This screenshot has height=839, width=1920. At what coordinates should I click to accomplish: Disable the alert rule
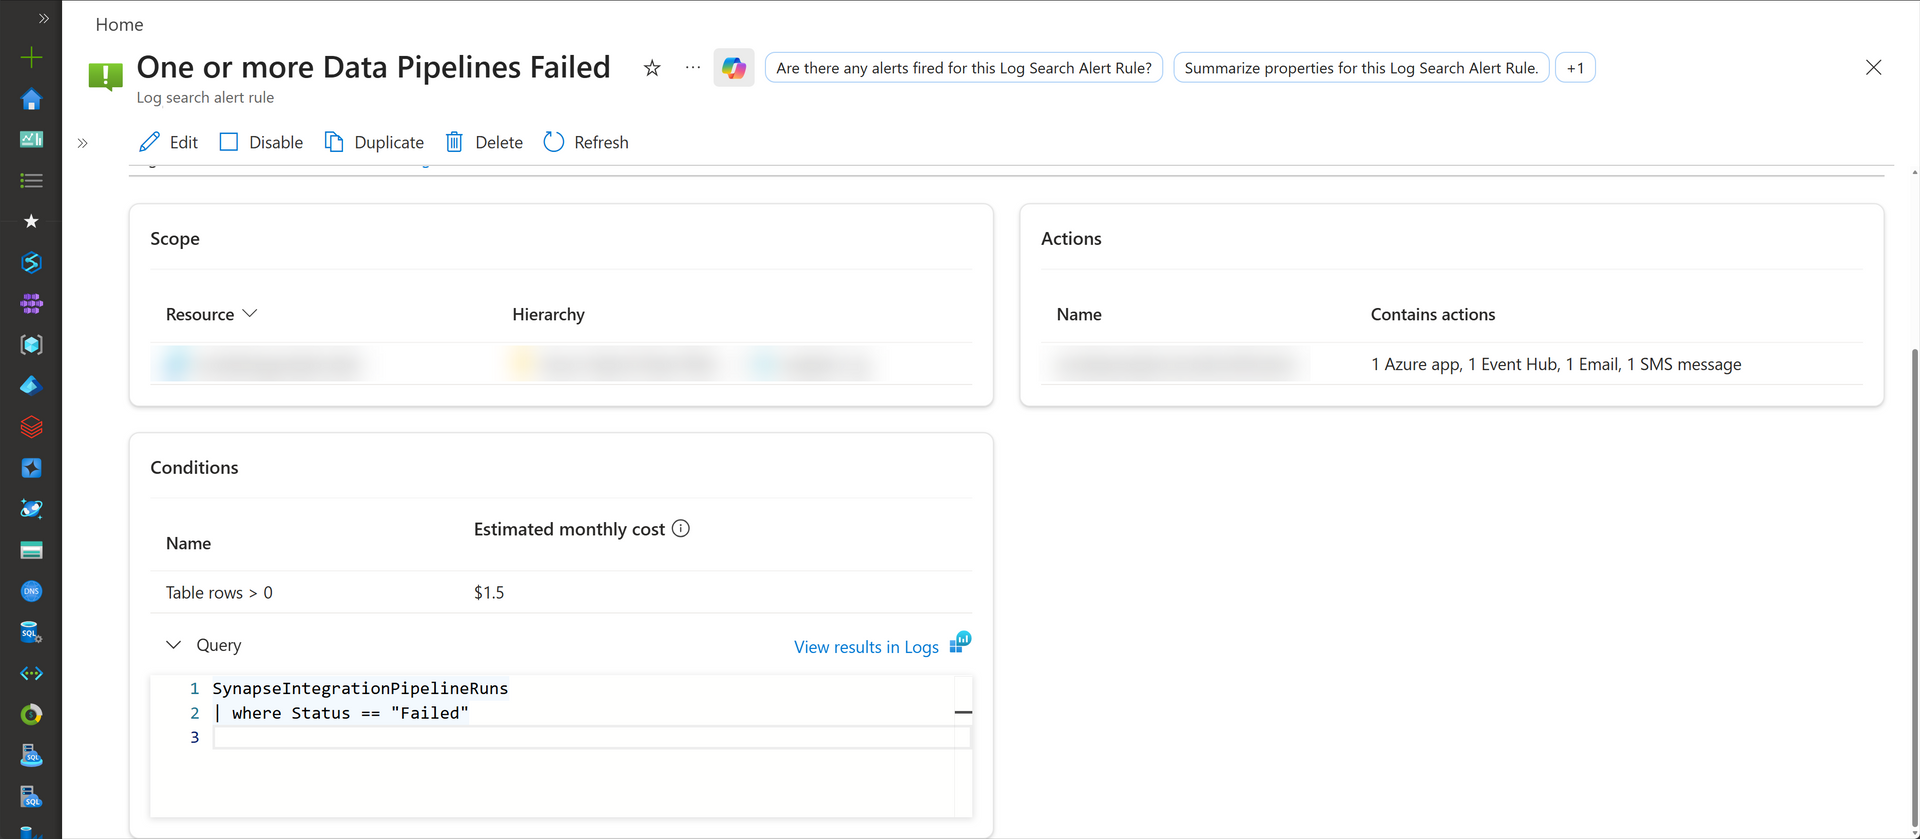click(261, 142)
